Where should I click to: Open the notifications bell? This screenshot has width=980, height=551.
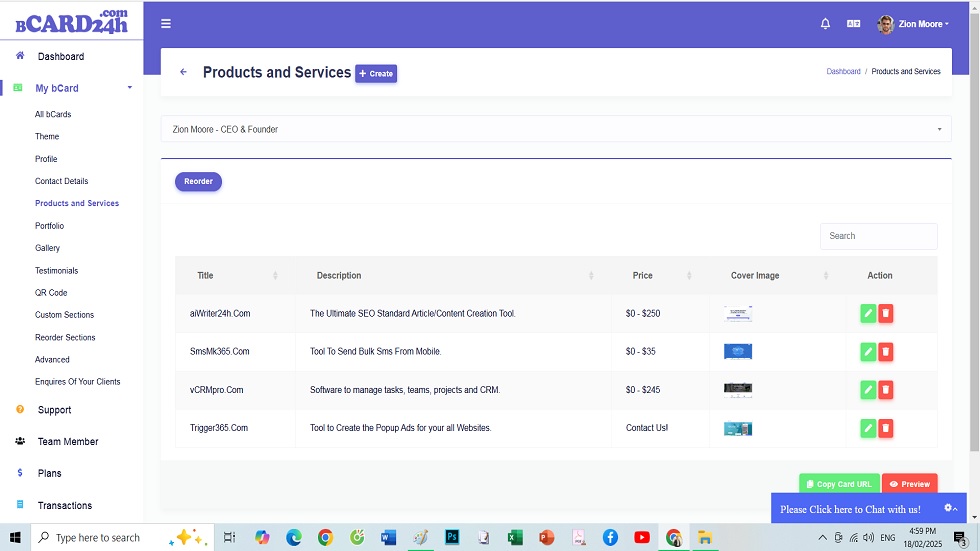tap(825, 24)
